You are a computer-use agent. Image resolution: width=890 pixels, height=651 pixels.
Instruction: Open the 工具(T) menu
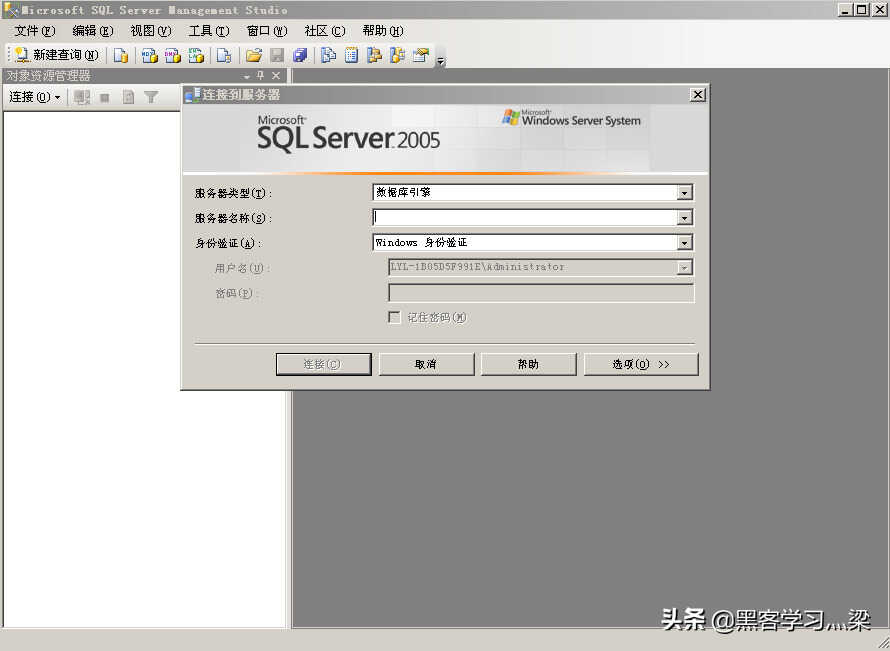click(208, 31)
